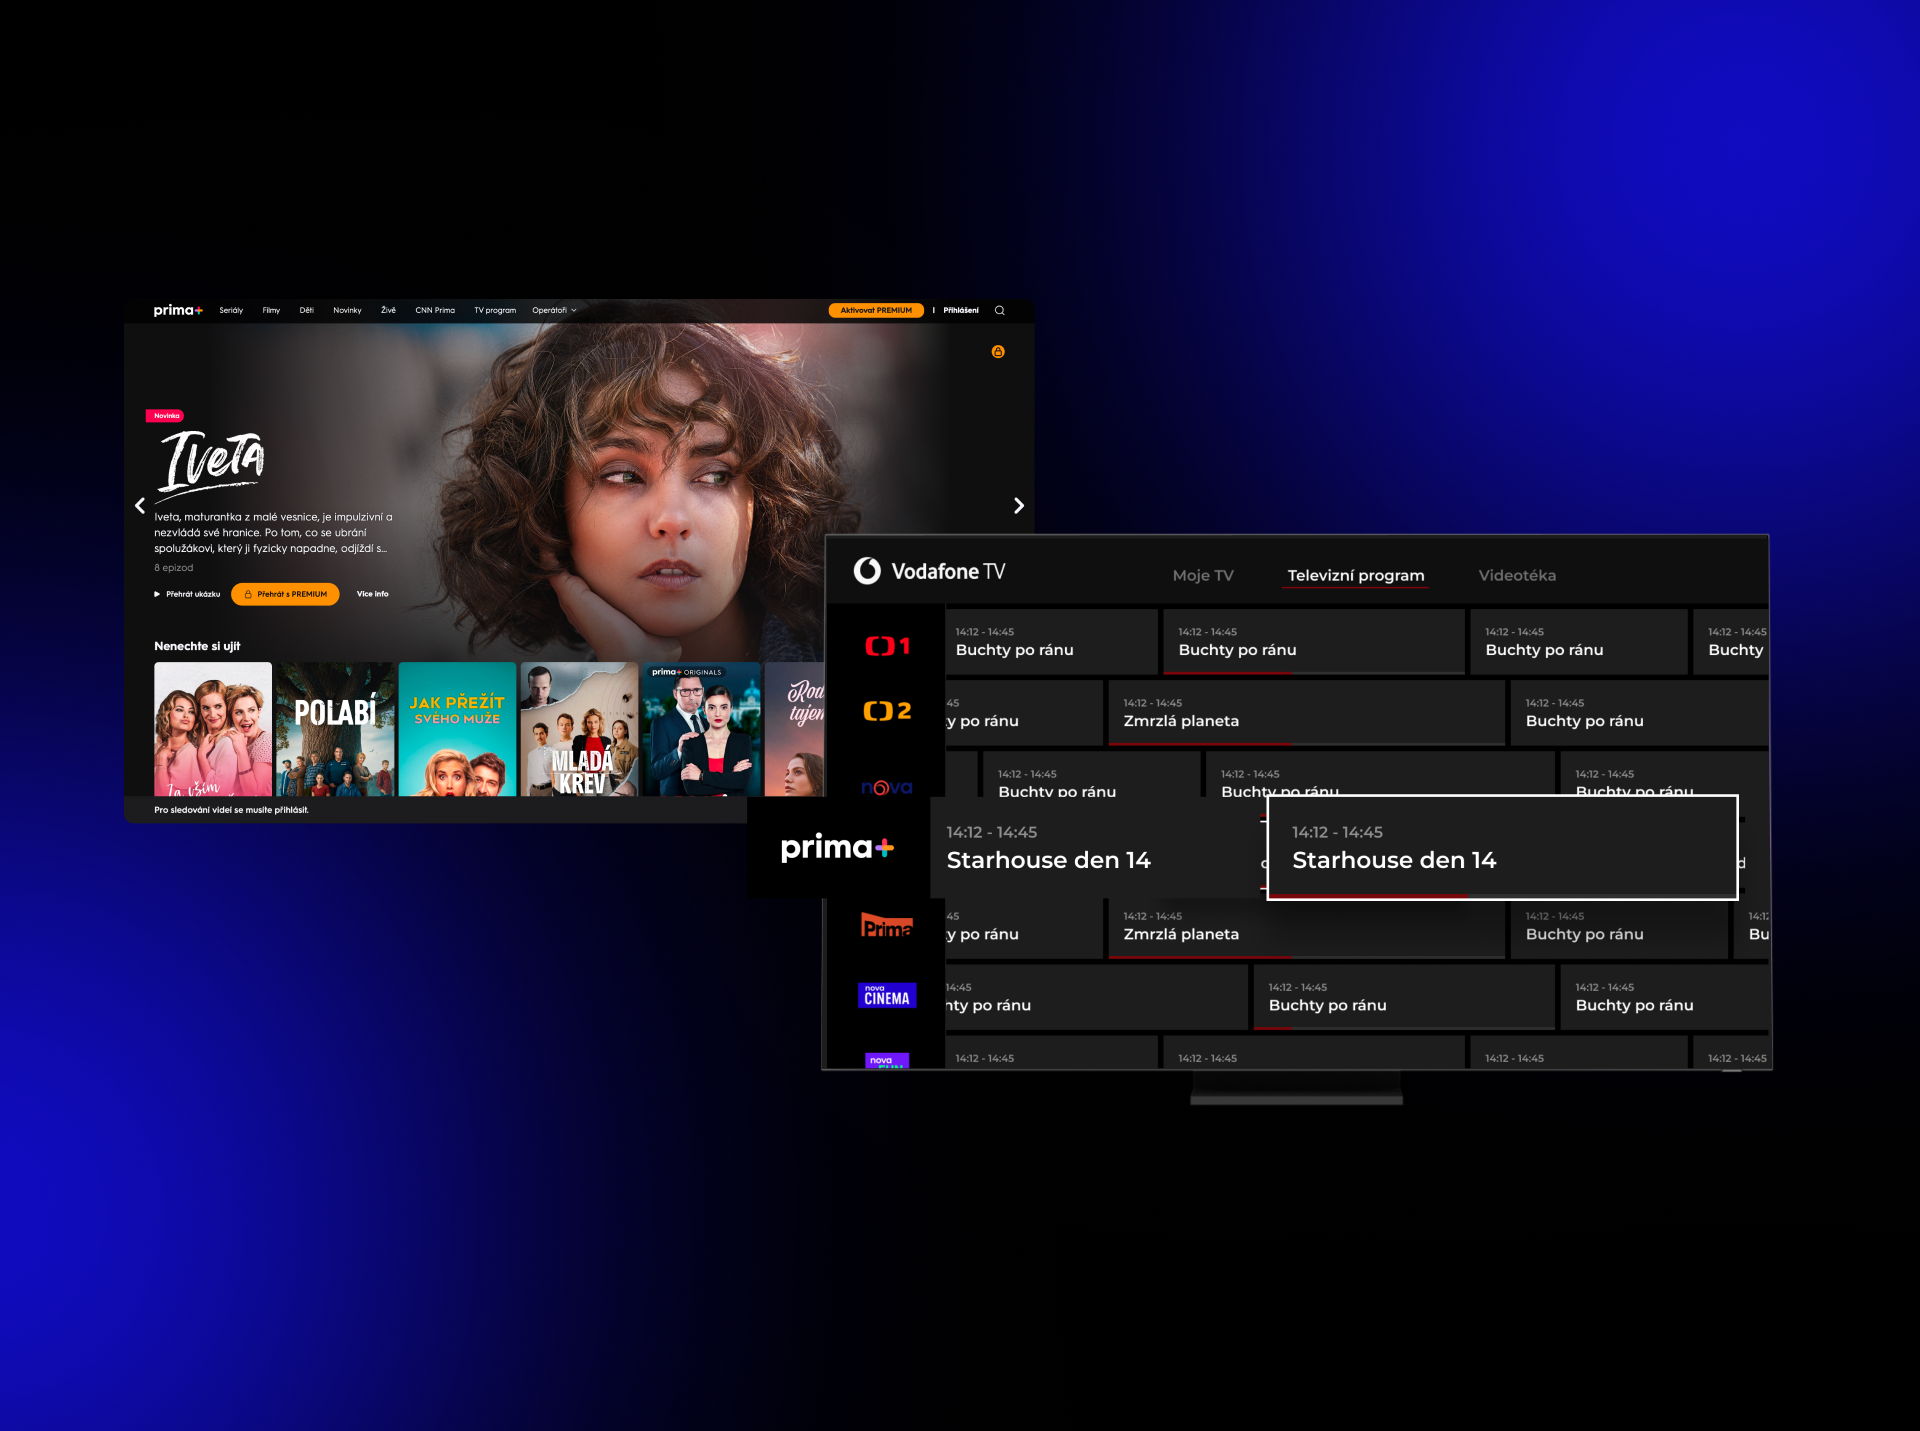The height and width of the screenshot is (1431, 1920).
Task: Click the Přihlášení link
Action: [x=960, y=310]
